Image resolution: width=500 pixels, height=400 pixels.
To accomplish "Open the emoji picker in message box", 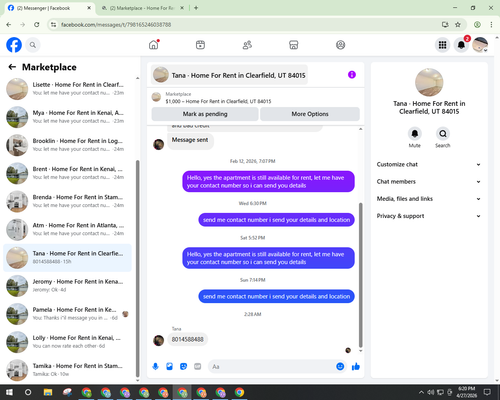I will (340, 367).
